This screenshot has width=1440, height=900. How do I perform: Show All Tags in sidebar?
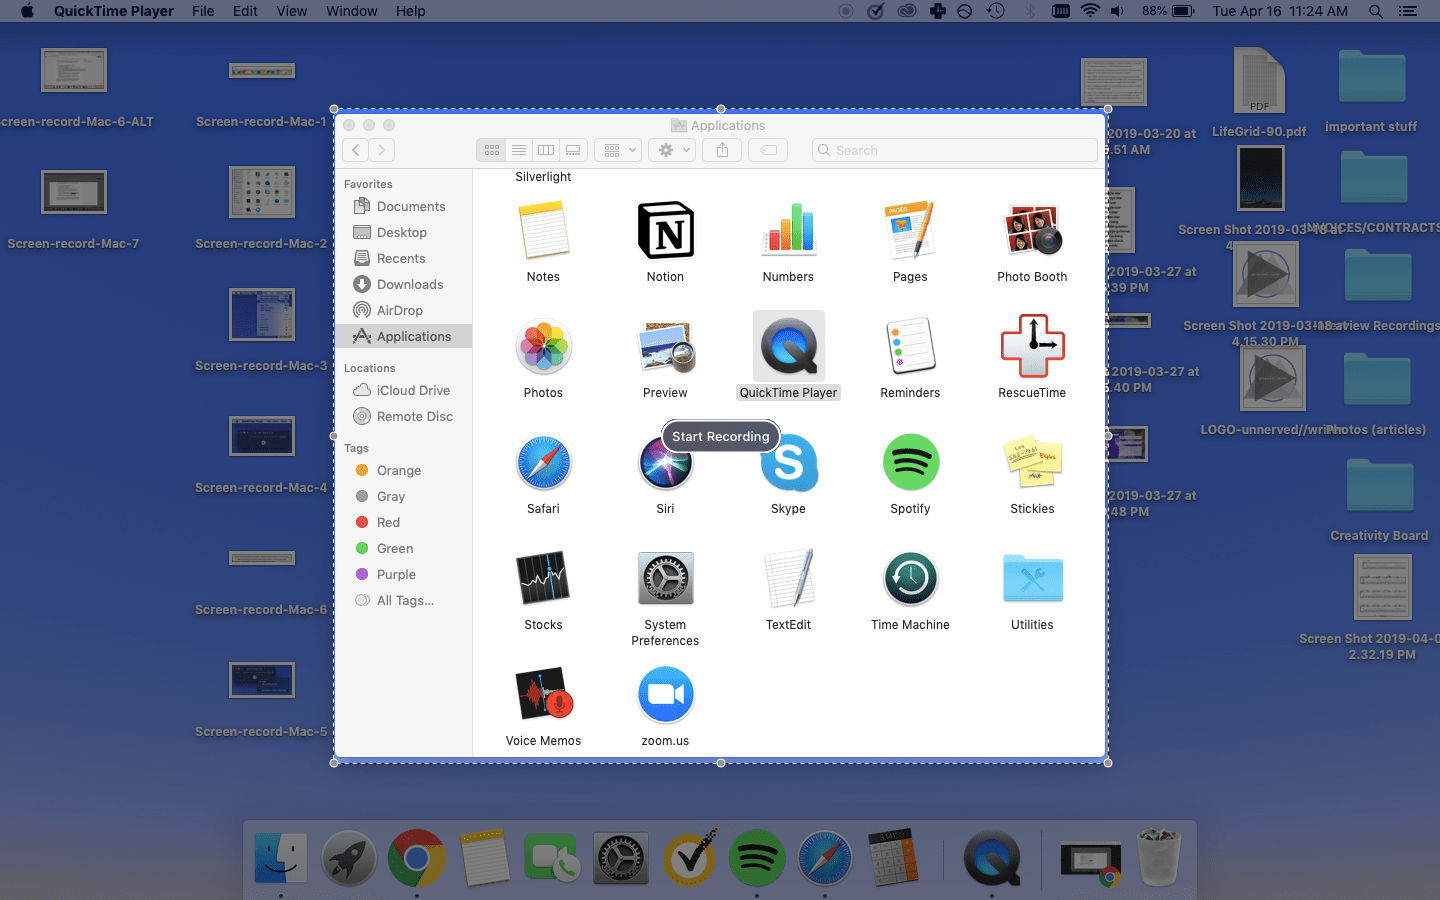pyautogui.click(x=404, y=600)
